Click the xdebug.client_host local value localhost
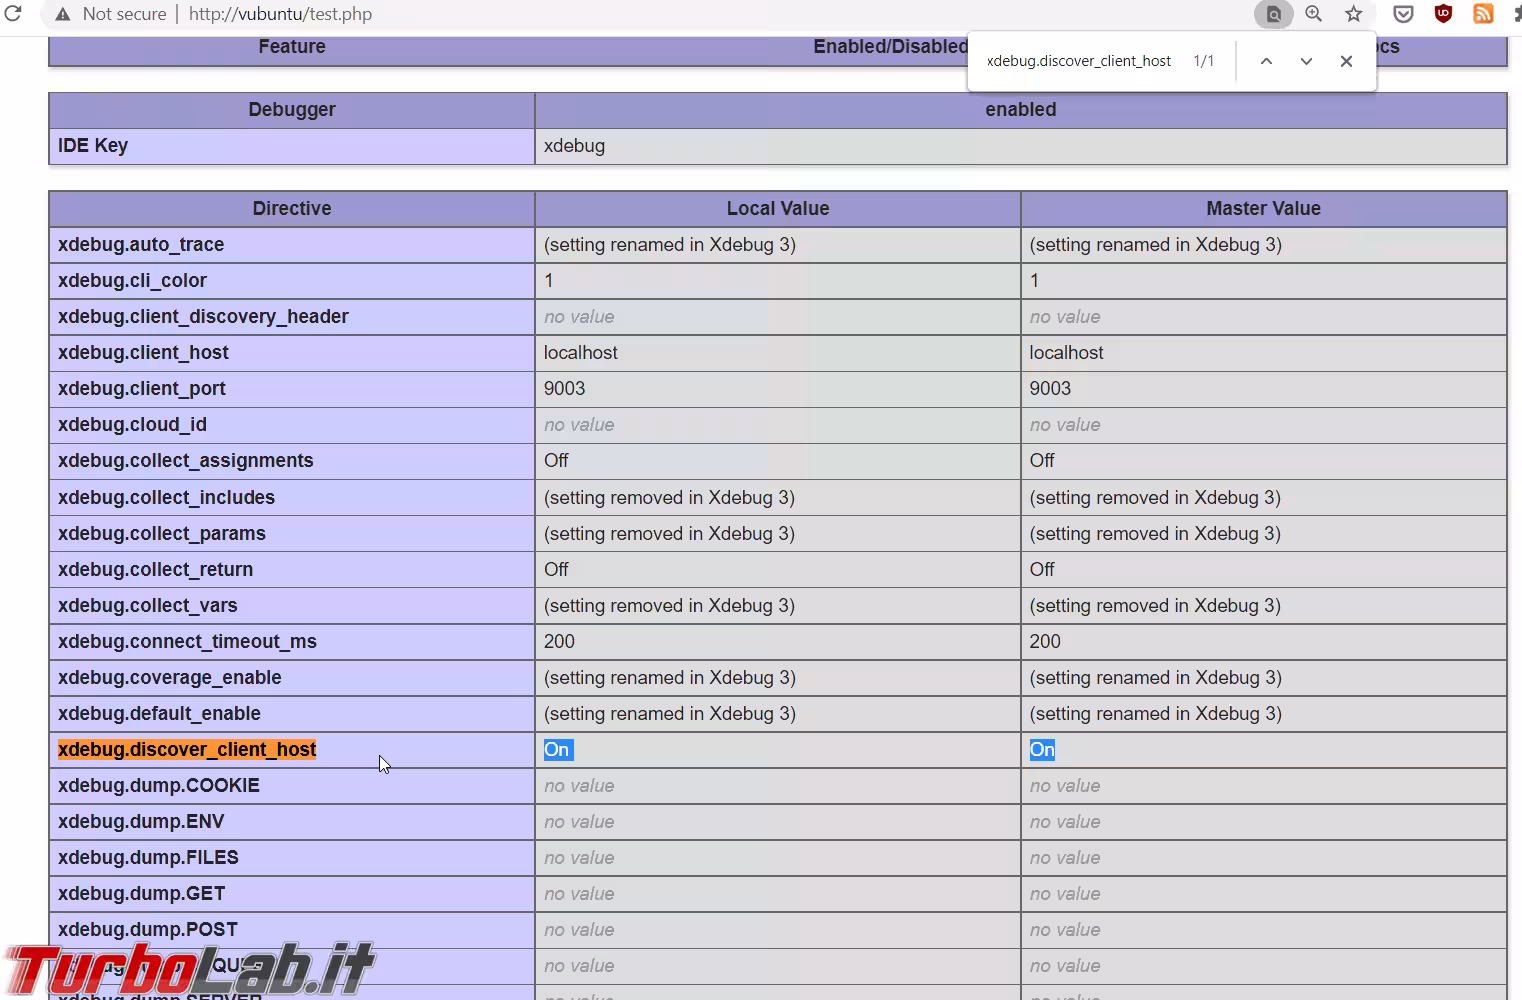This screenshot has height=1000, width=1522. pyautogui.click(x=581, y=353)
